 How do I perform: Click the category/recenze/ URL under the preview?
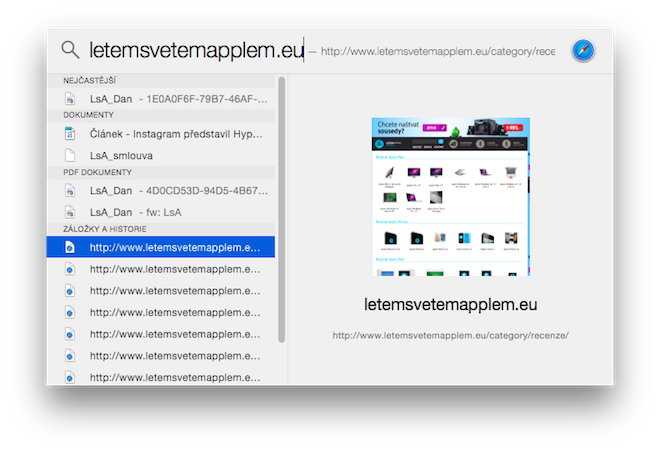coord(450,335)
